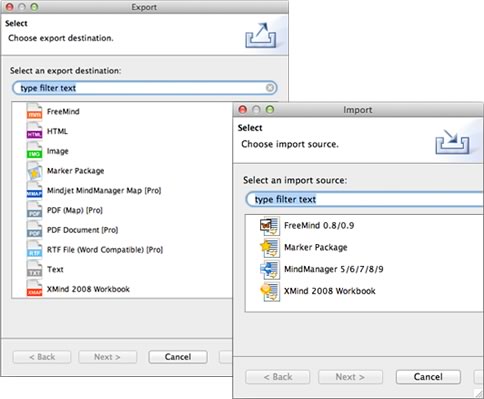484x399 pixels.
Task: Select XMind 2008 Workbook import icon
Action: [270, 291]
